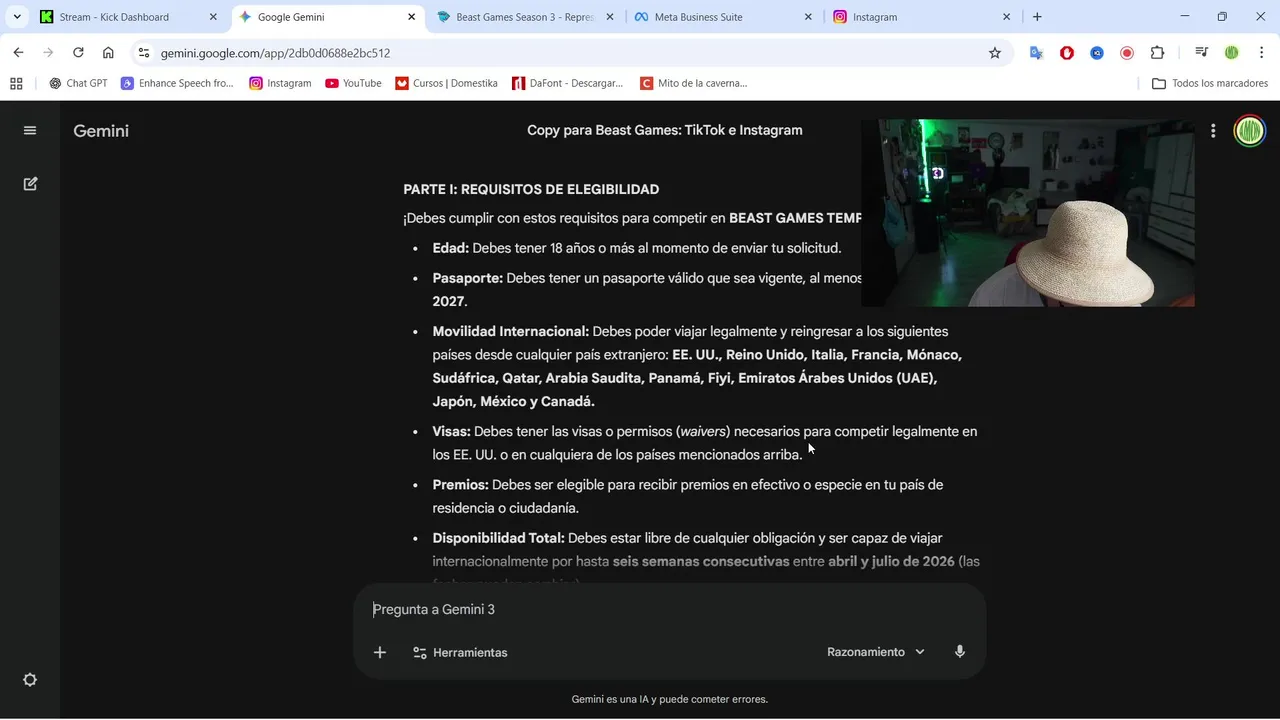The width and height of the screenshot is (1280, 720).
Task: Open the apps grid in bookmarks bar
Action: click(x=16, y=83)
